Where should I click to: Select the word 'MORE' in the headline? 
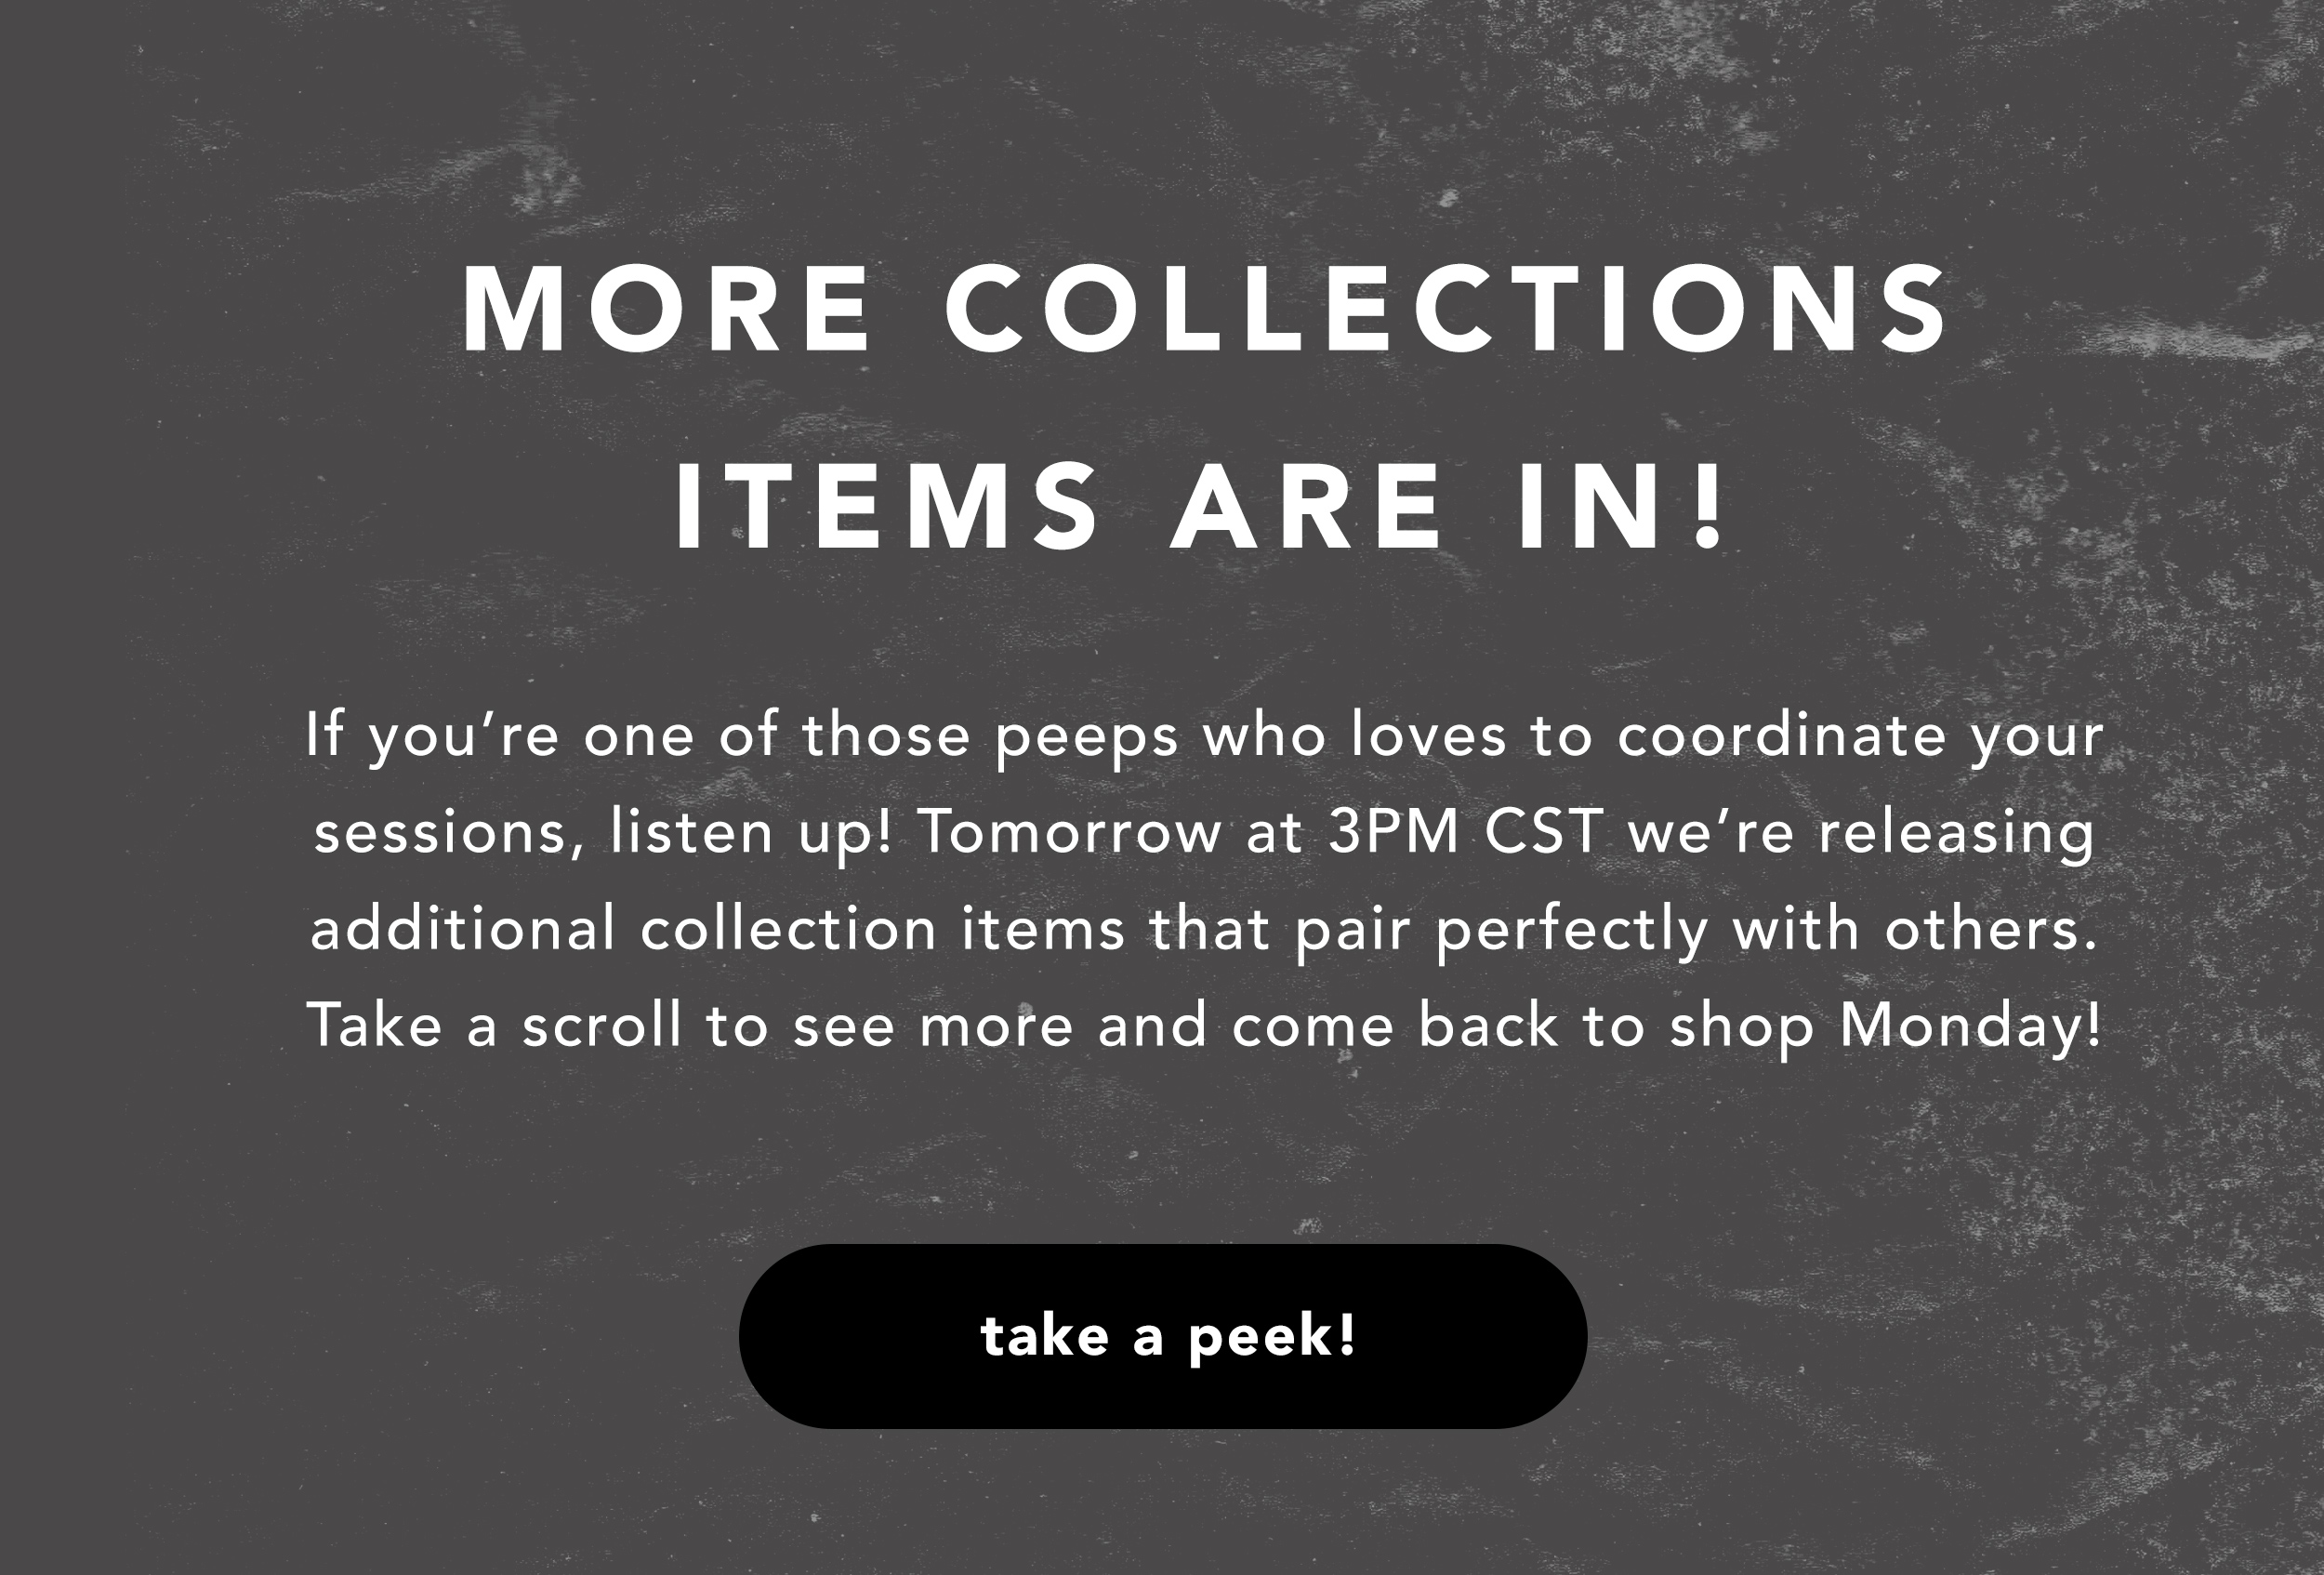[x=666, y=309]
